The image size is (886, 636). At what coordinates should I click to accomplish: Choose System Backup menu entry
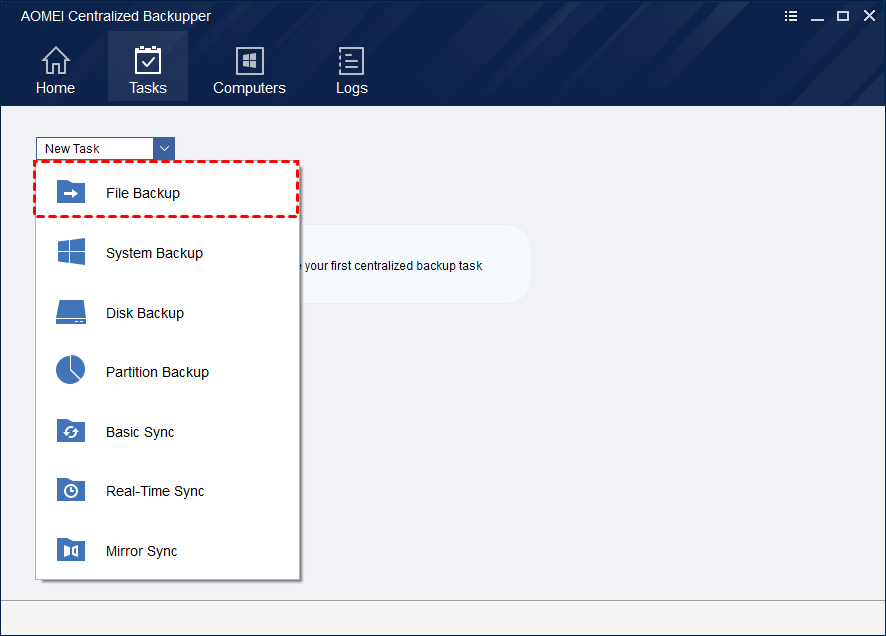click(x=167, y=252)
